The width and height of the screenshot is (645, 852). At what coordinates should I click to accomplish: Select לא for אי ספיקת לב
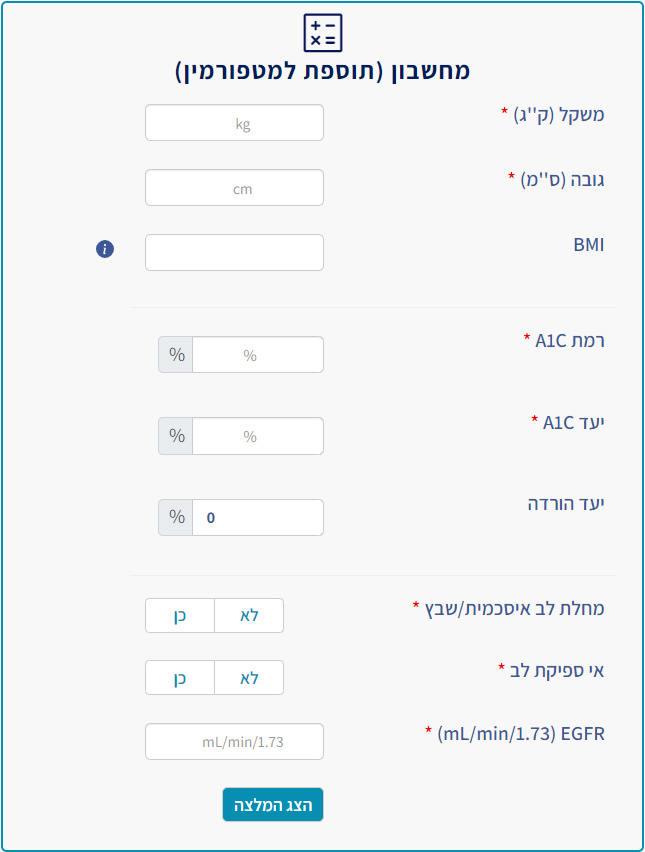[x=249, y=678]
